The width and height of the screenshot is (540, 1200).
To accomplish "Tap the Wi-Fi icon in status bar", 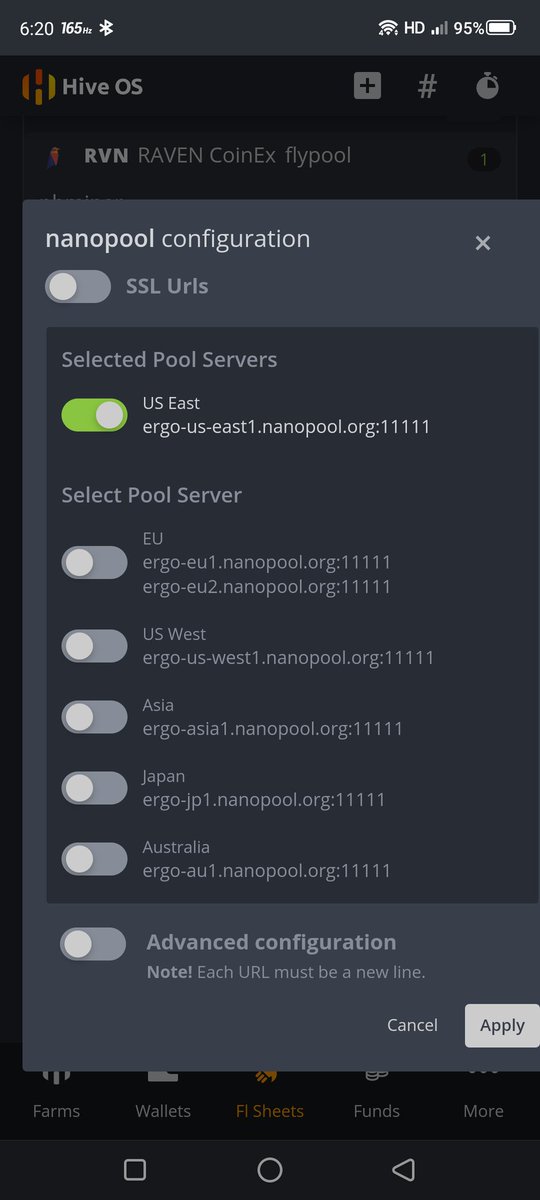I will [x=388, y=28].
